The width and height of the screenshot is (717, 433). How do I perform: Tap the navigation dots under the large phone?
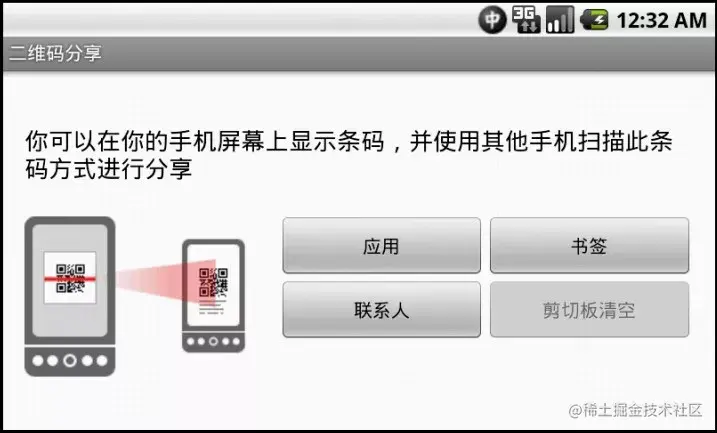pyautogui.click(x=70, y=361)
